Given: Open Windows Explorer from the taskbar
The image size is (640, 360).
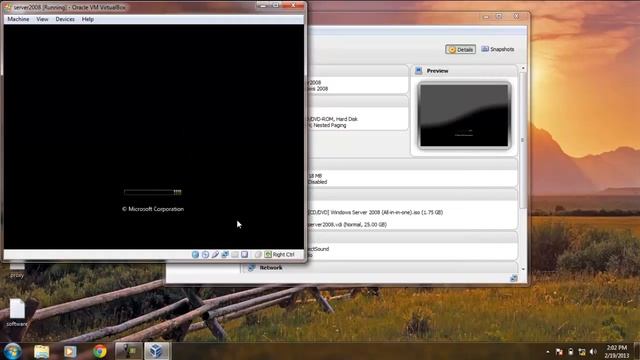Looking at the screenshot, I should (41, 351).
